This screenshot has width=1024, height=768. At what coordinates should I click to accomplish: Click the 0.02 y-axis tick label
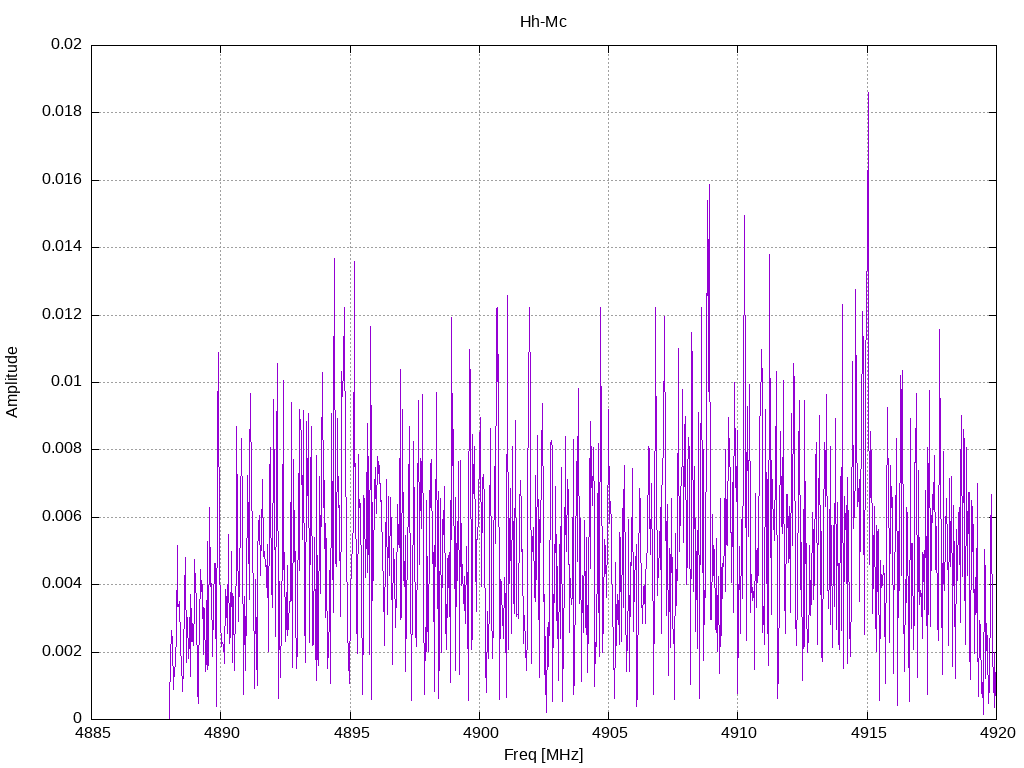tap(67, 44)
